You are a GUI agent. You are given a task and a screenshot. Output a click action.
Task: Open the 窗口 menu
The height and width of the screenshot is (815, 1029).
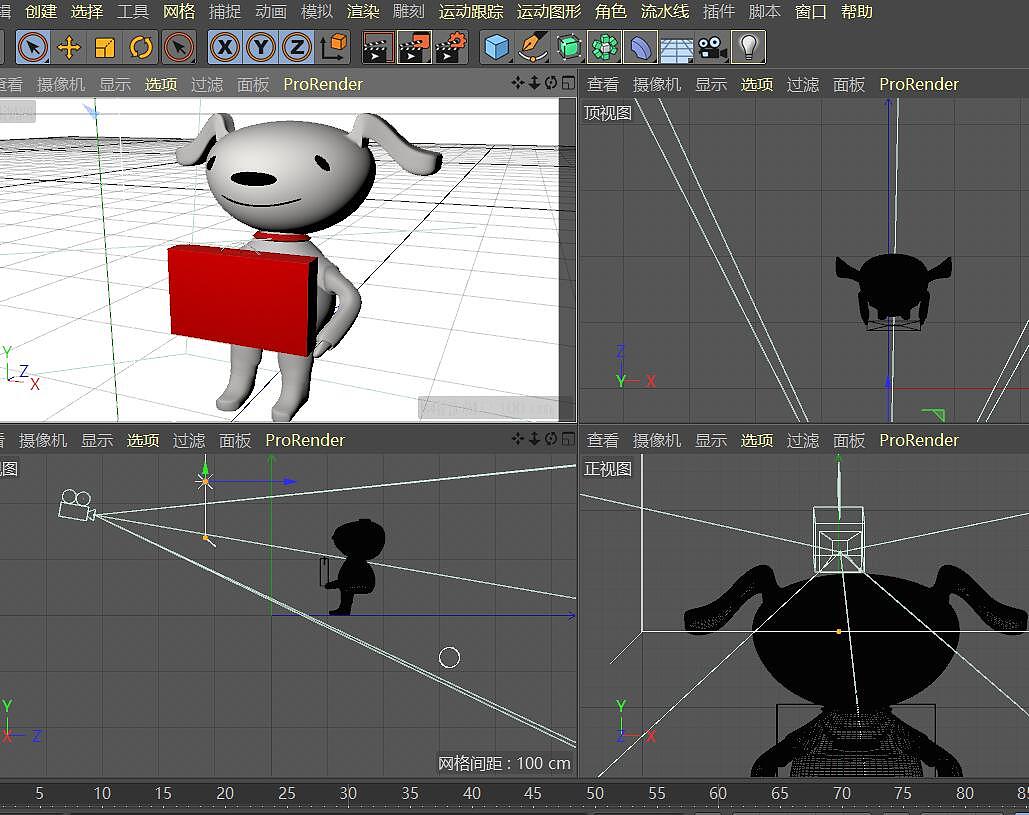(810, 11)
